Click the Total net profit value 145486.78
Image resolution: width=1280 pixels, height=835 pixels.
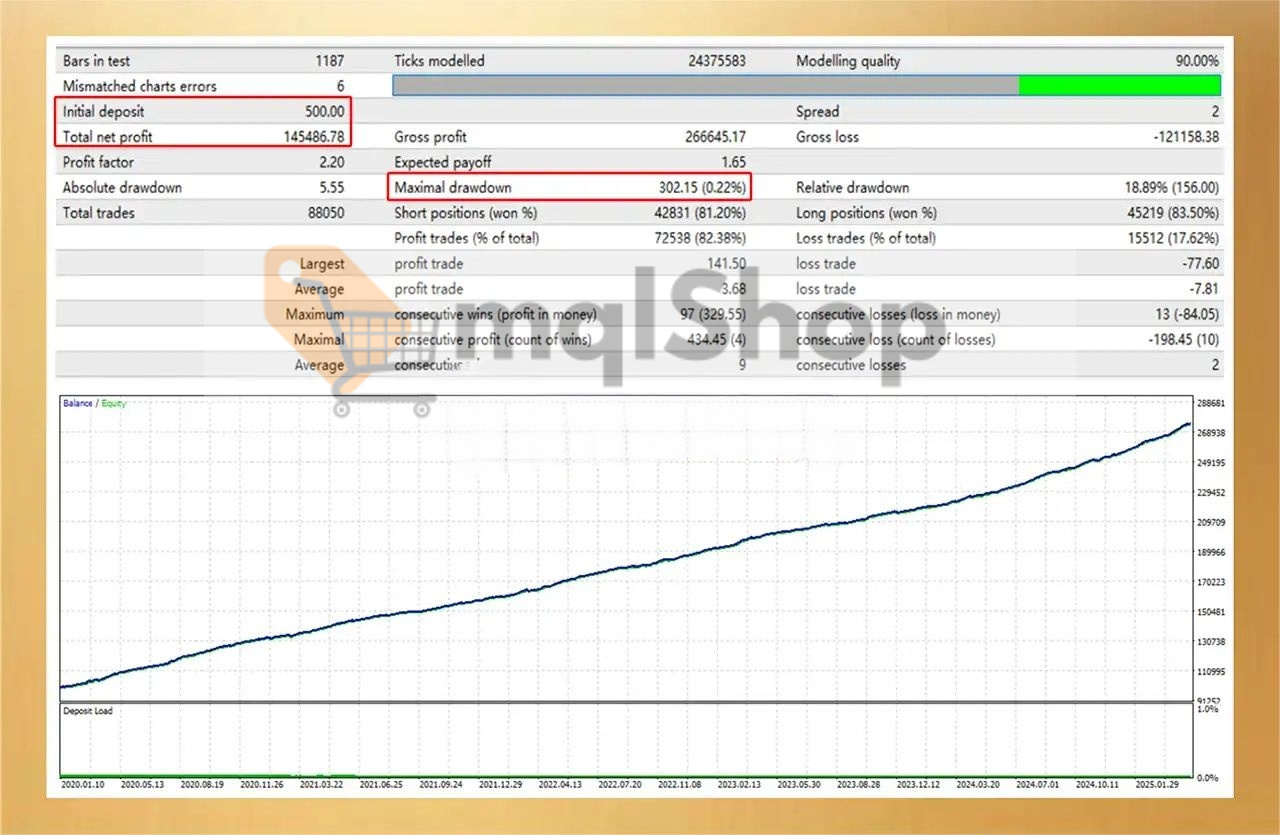coord(314,137)
